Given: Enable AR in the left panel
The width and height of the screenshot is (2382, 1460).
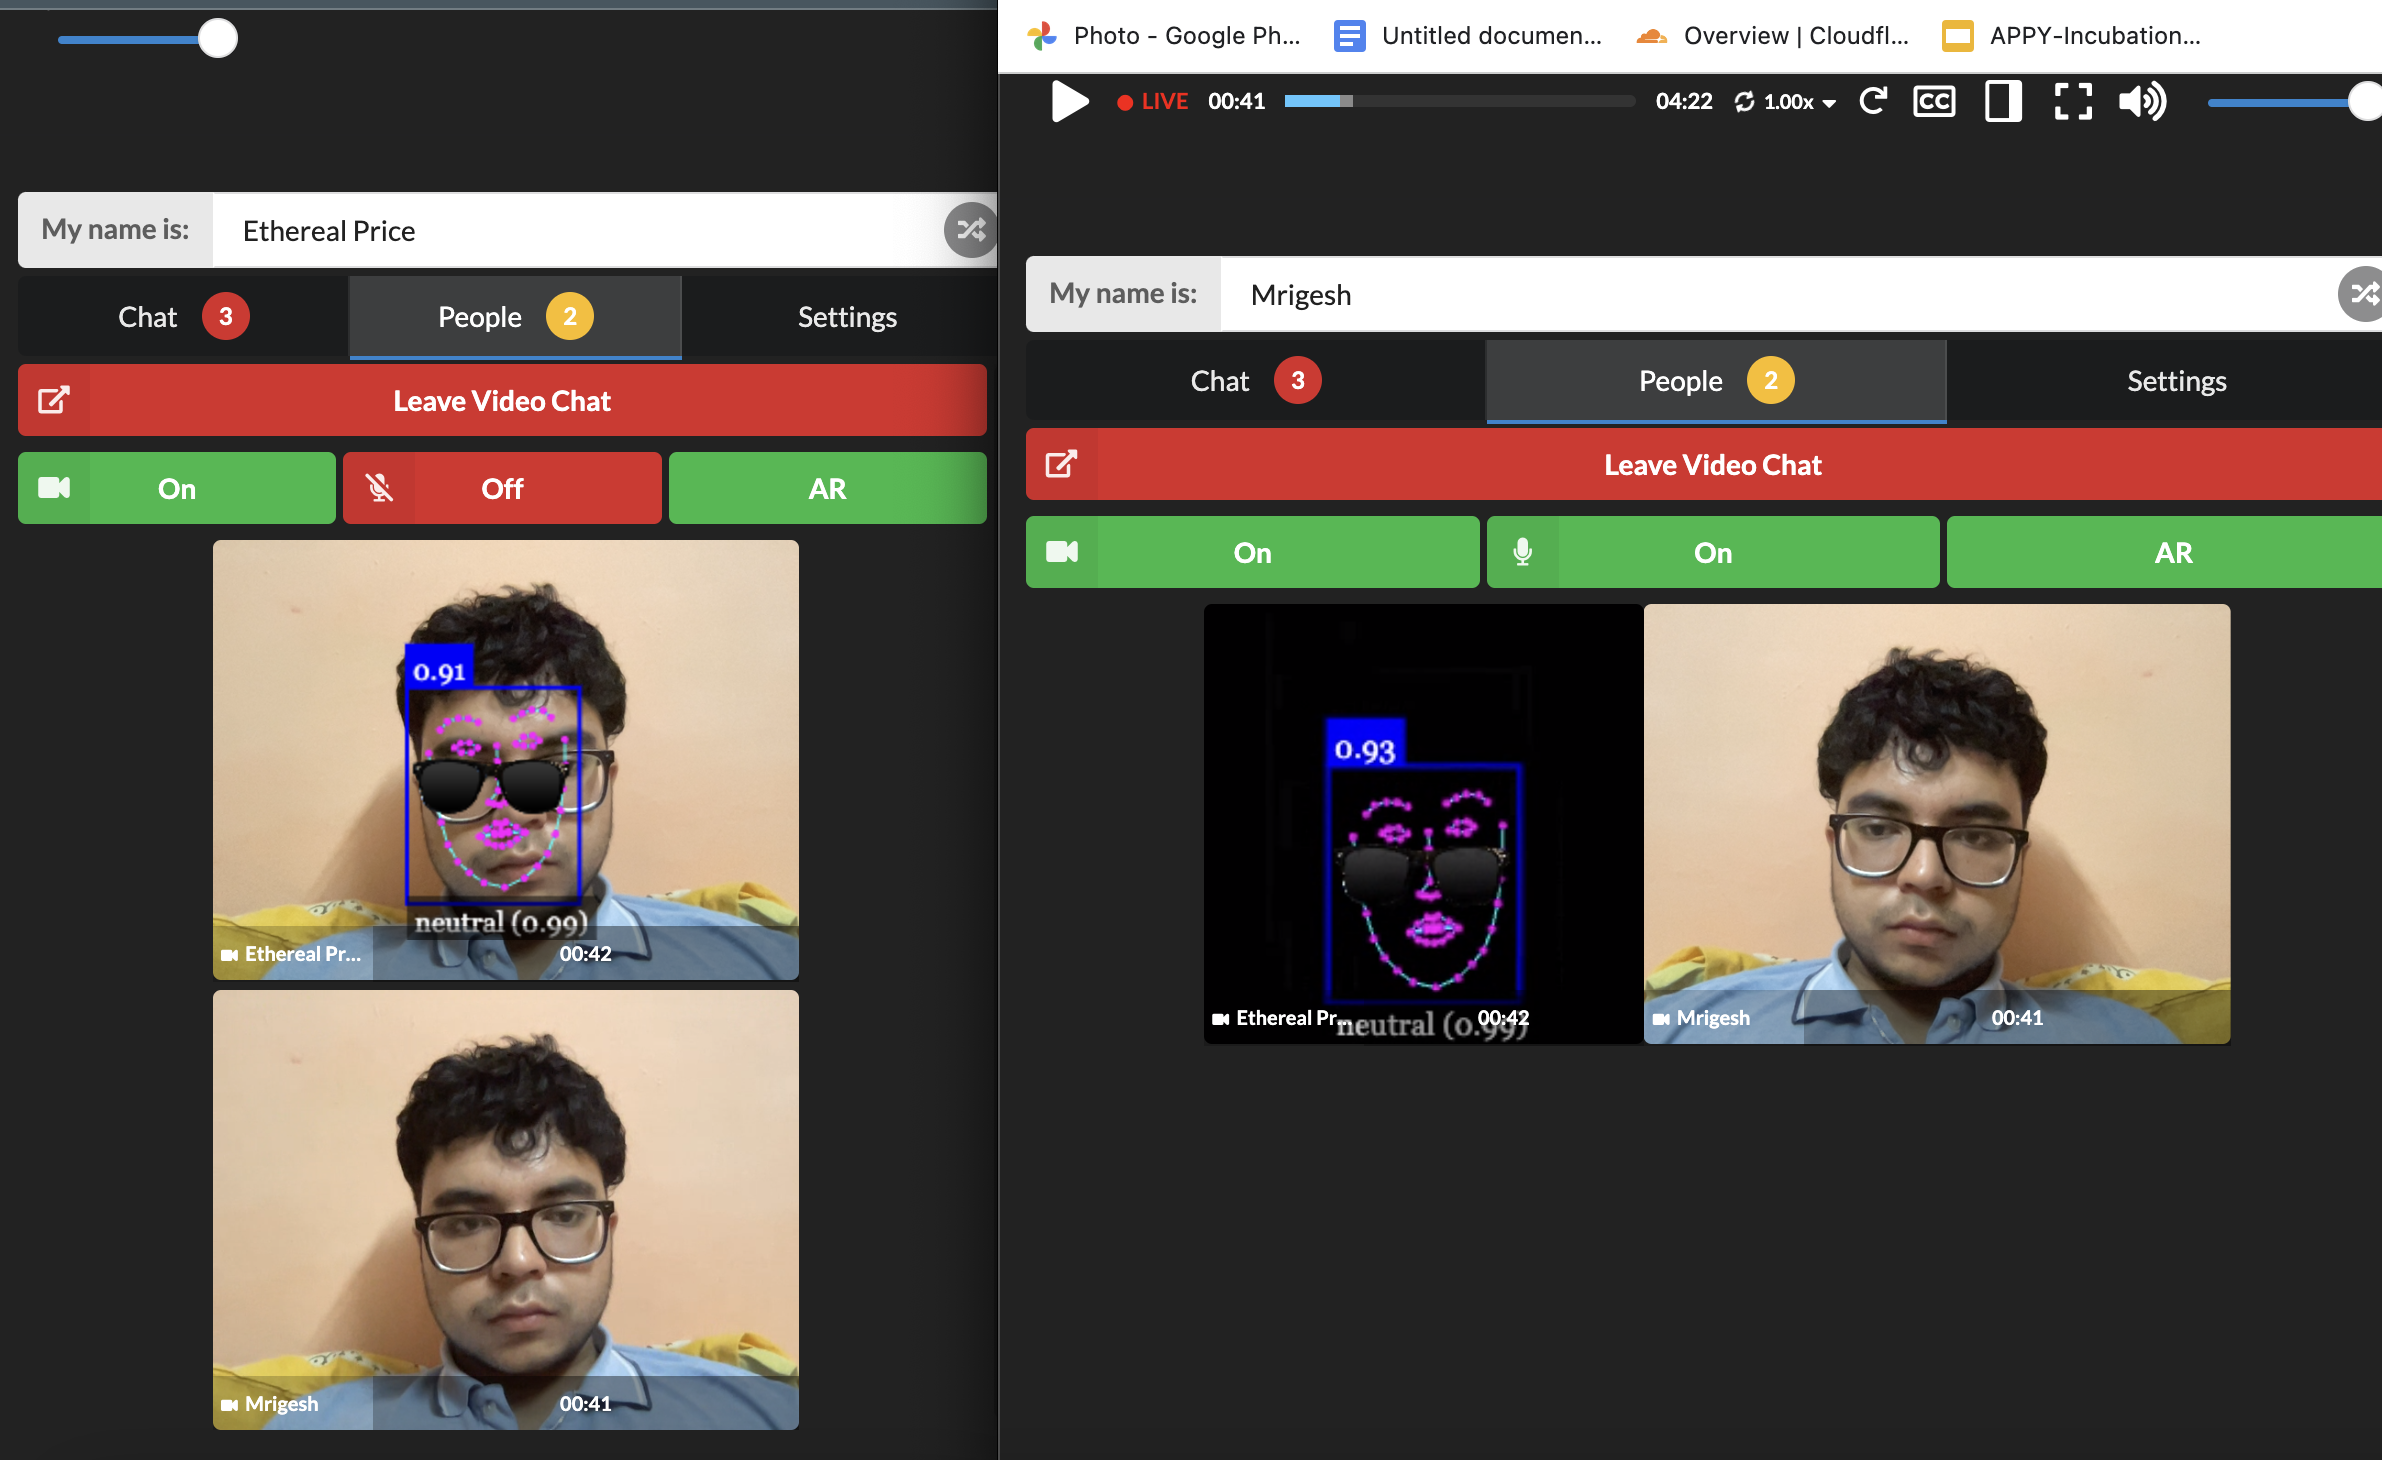Looking at the screenshot, I should (827, 489).
